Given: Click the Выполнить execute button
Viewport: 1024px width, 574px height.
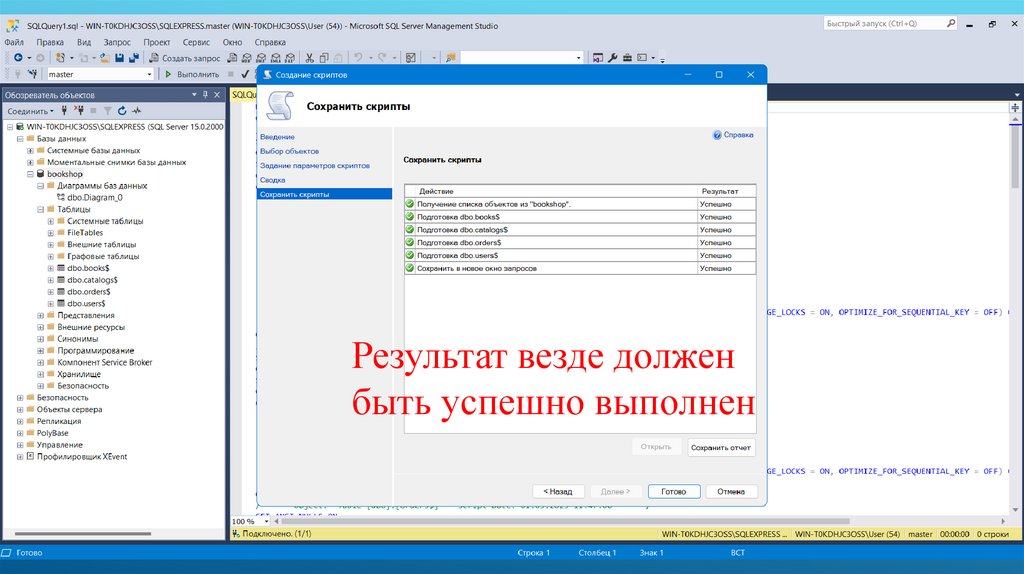Looking at the screenshot, I should [192, 74].
